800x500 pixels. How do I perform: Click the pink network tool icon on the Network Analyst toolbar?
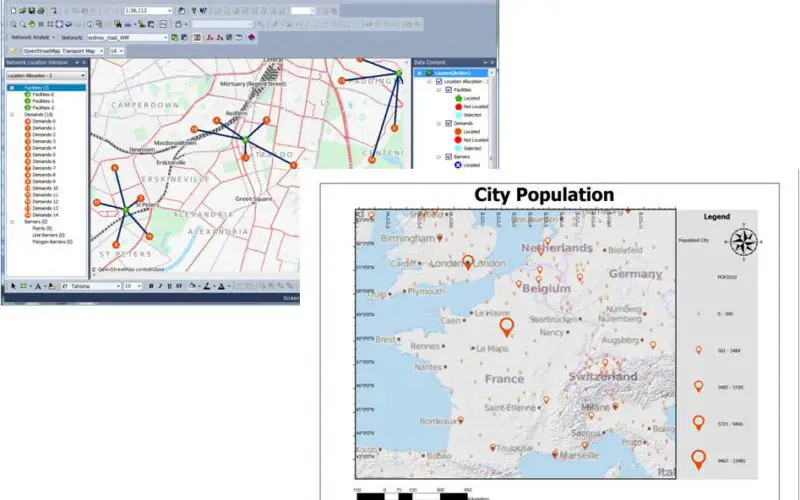[252, 37]
